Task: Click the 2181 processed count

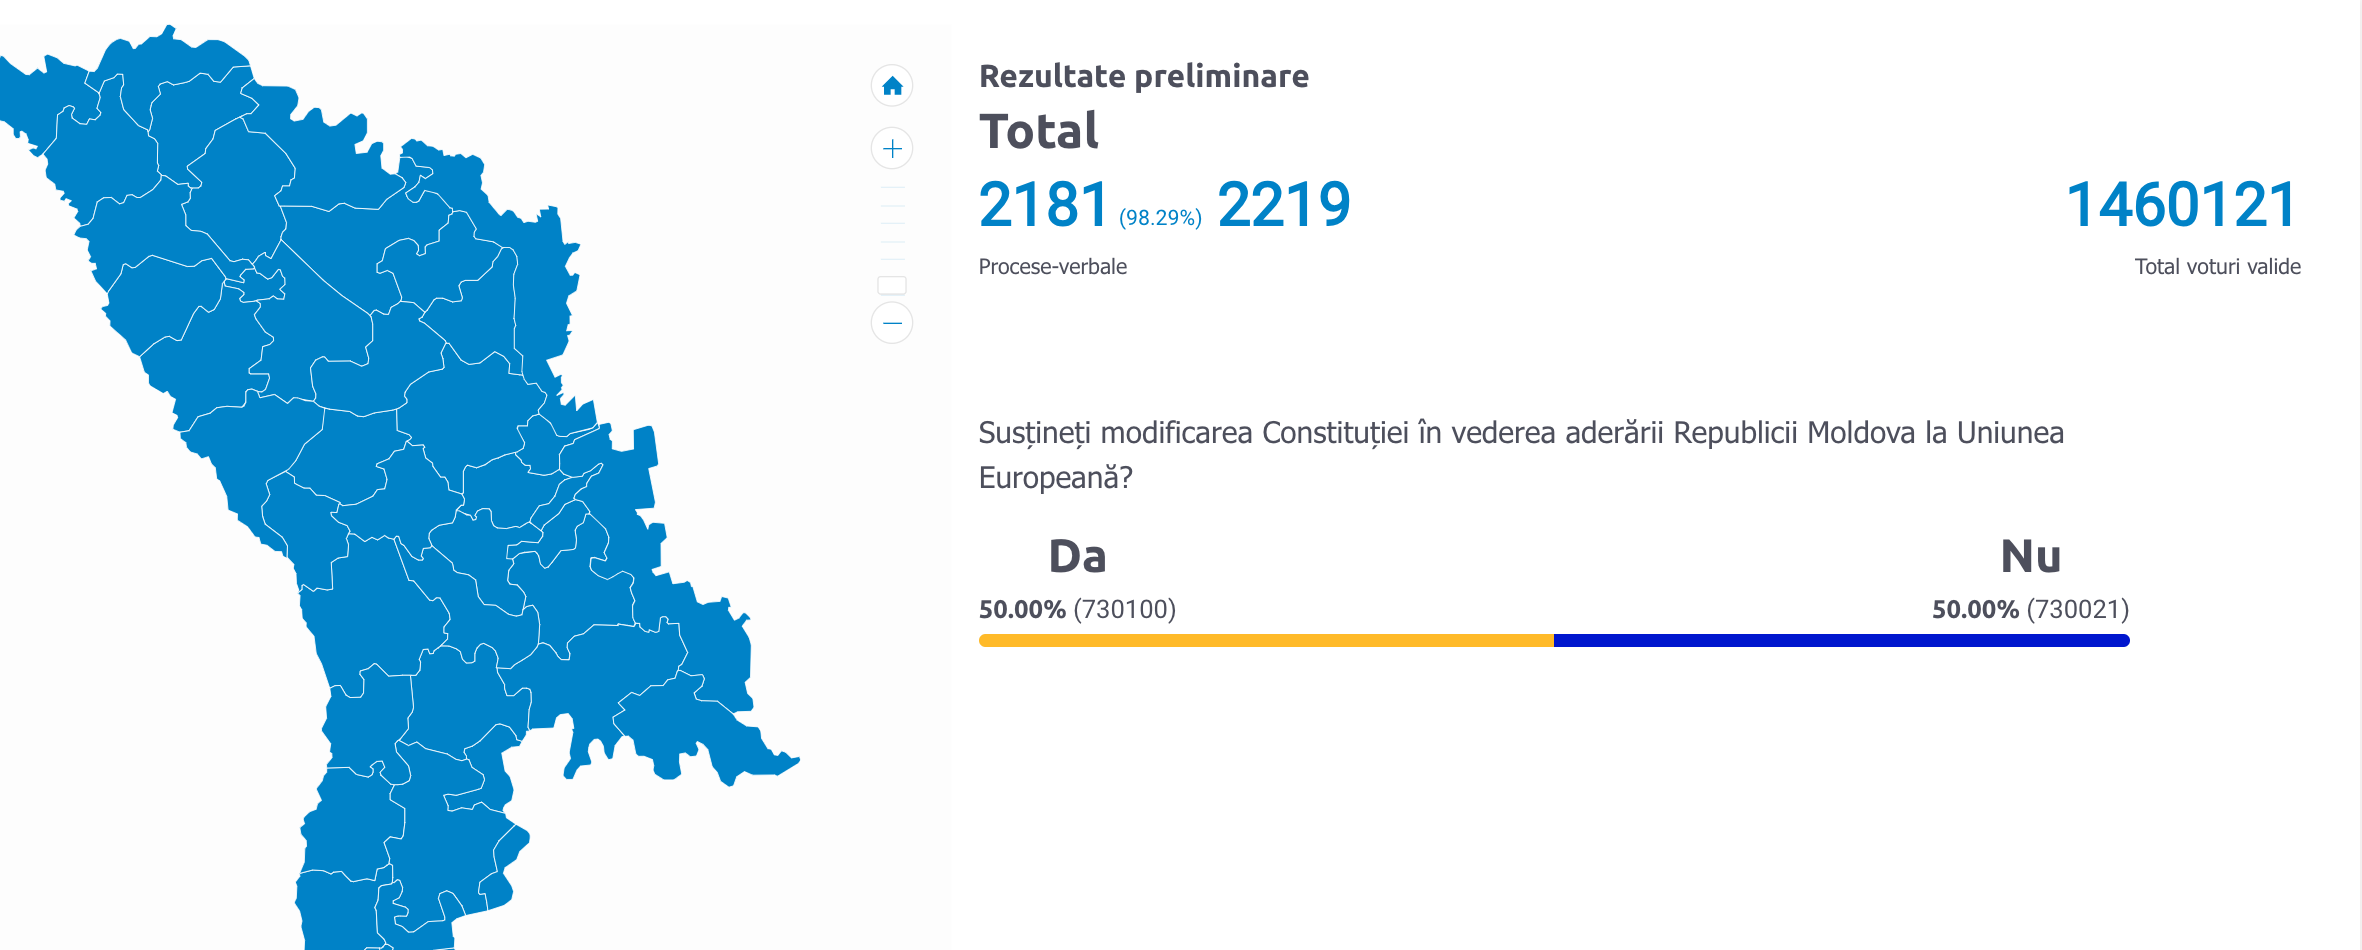Action: click(x=1043, y=205)
